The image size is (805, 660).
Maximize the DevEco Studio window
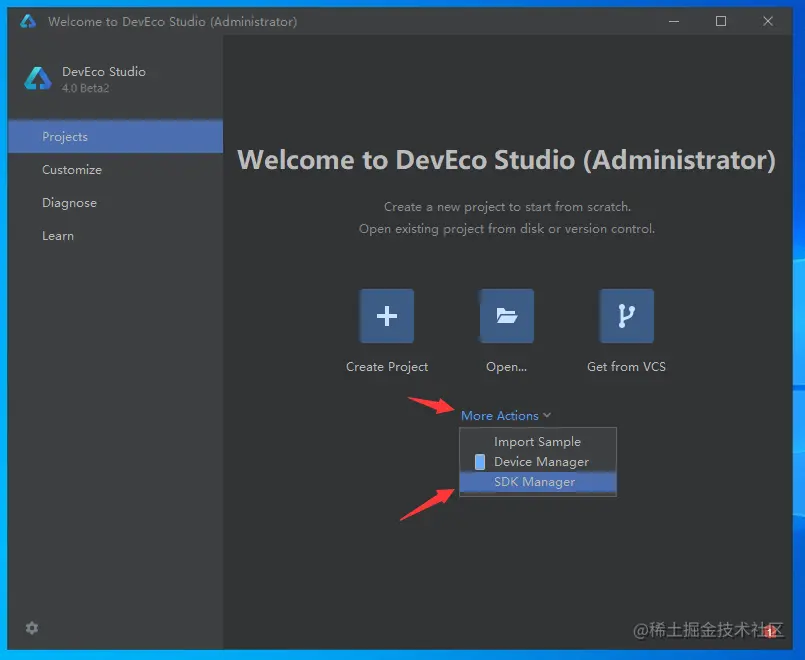tap(721, 21)
